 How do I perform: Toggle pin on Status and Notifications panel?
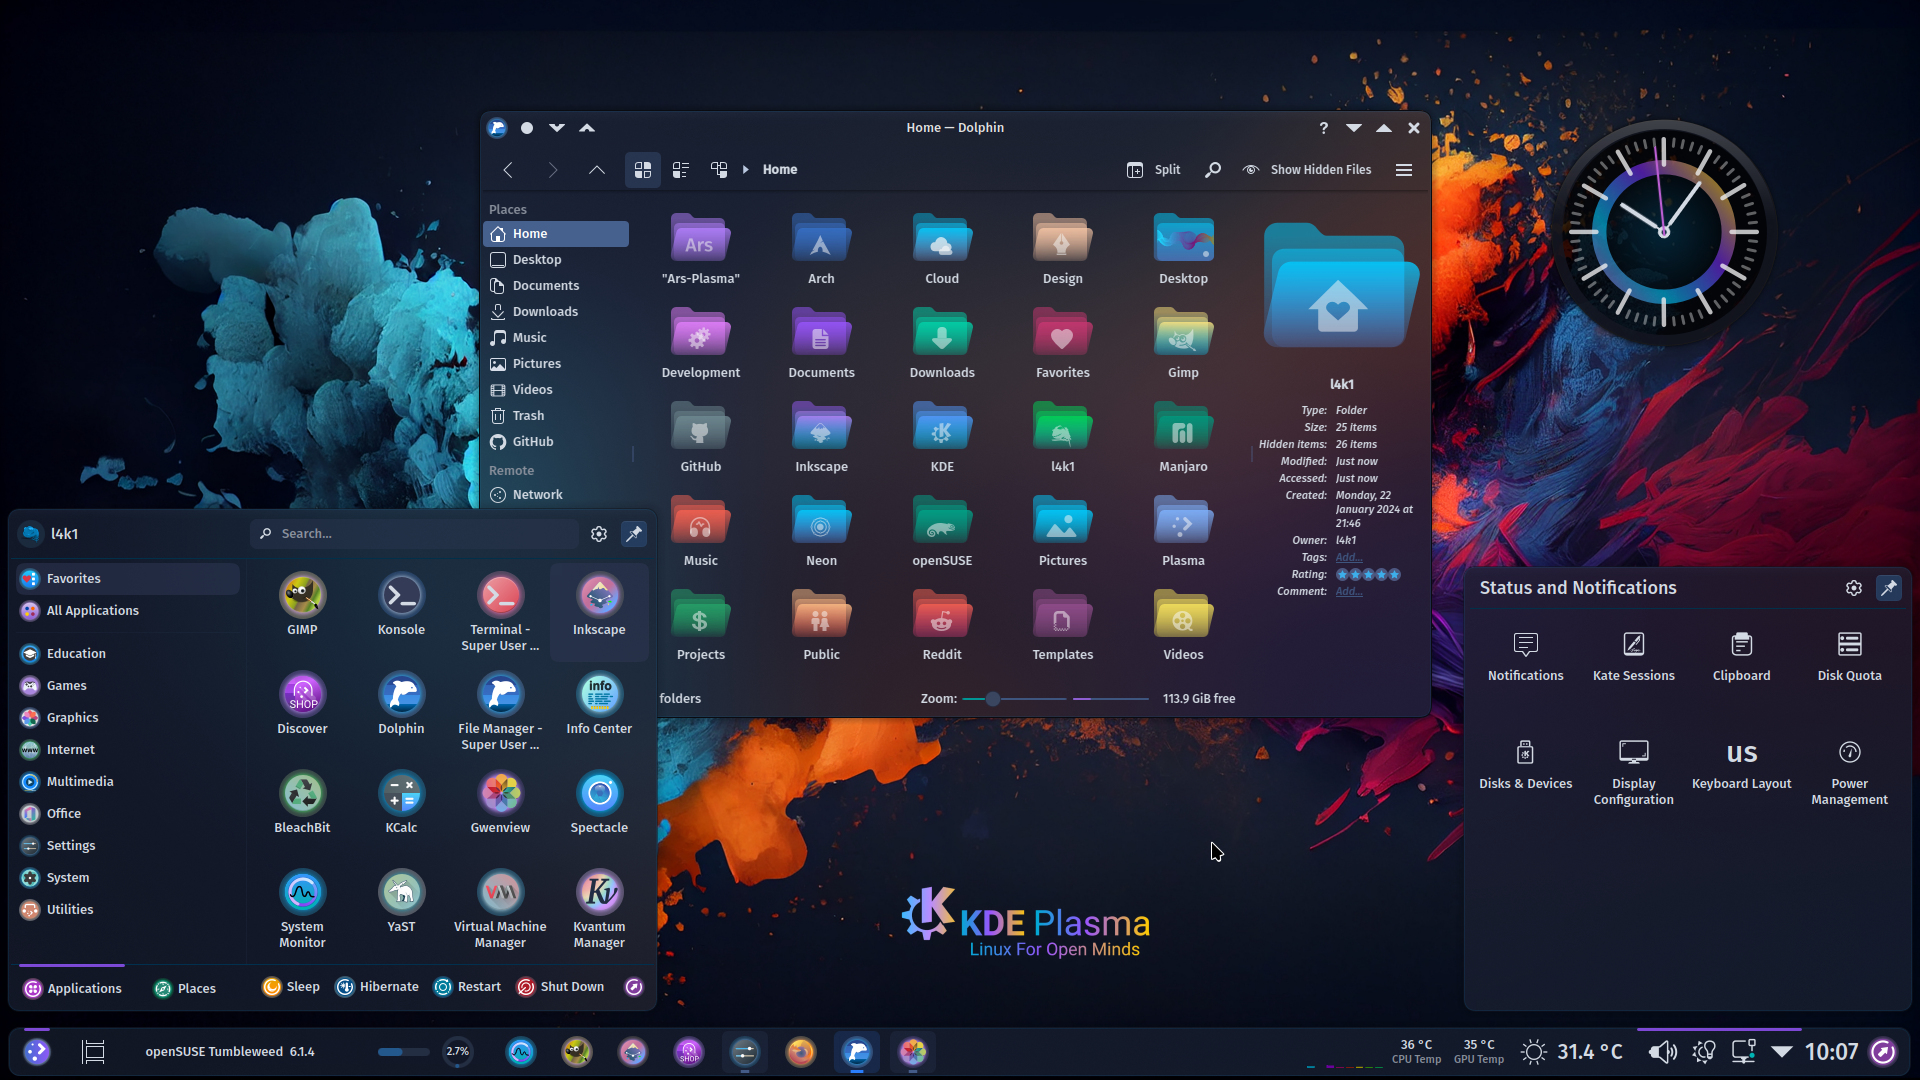coord(1888,588)
